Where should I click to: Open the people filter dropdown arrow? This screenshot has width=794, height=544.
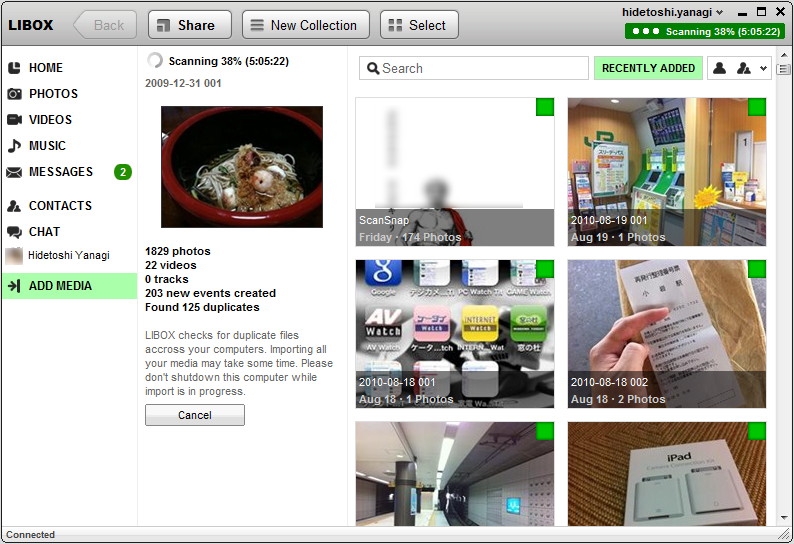[763, 68]
